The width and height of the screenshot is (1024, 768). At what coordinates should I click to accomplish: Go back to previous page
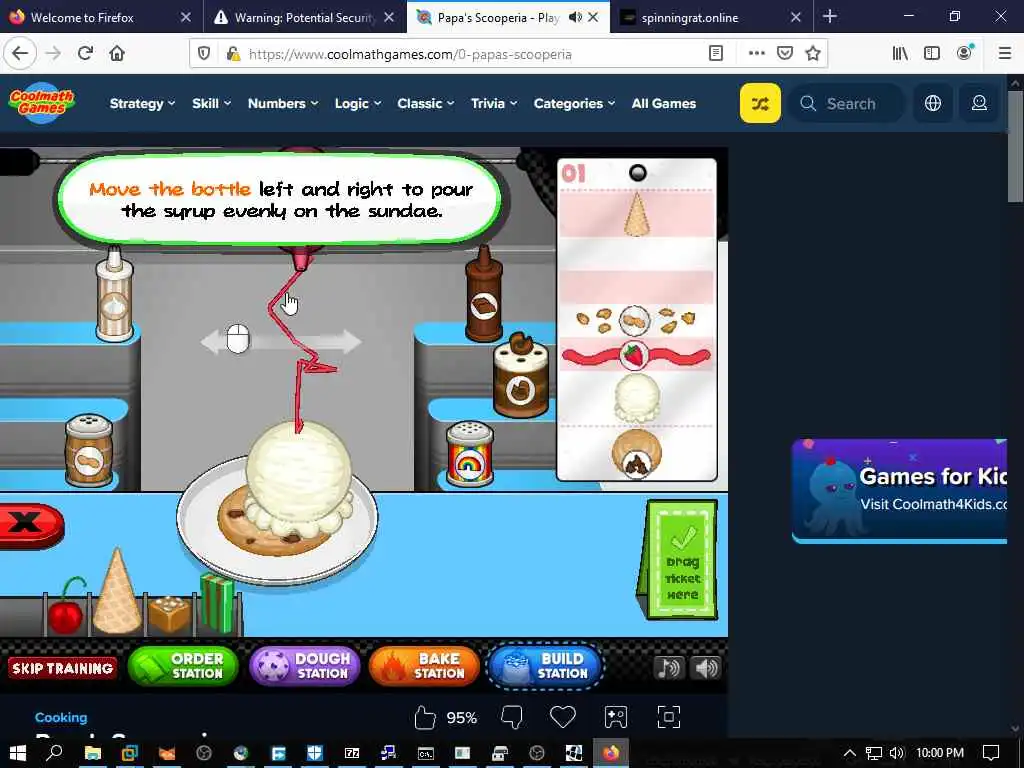pyautogui.click(x=20, y=53)
